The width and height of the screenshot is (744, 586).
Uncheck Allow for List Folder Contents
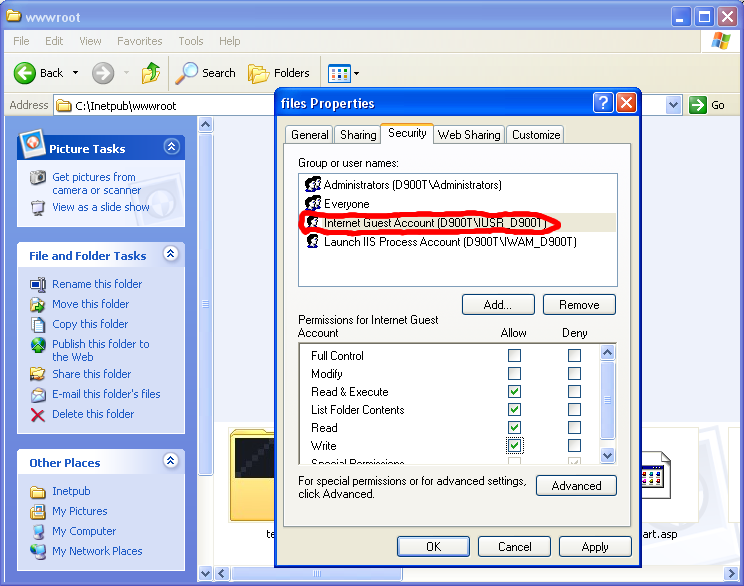514,409
